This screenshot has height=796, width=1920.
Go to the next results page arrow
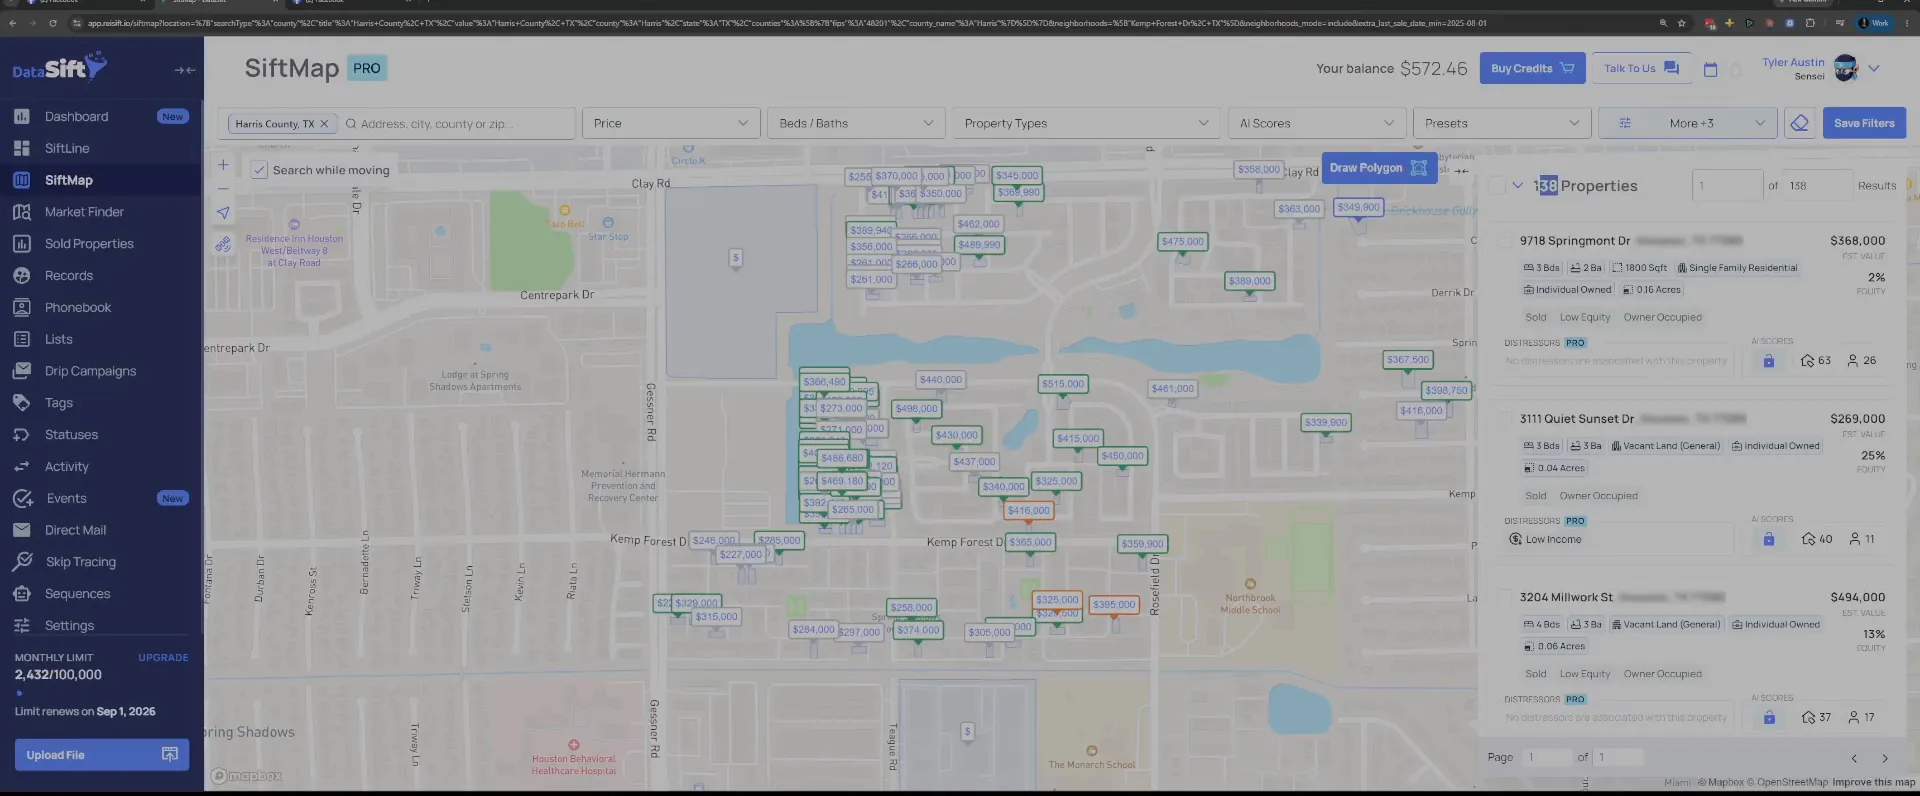click(1885, 758)
